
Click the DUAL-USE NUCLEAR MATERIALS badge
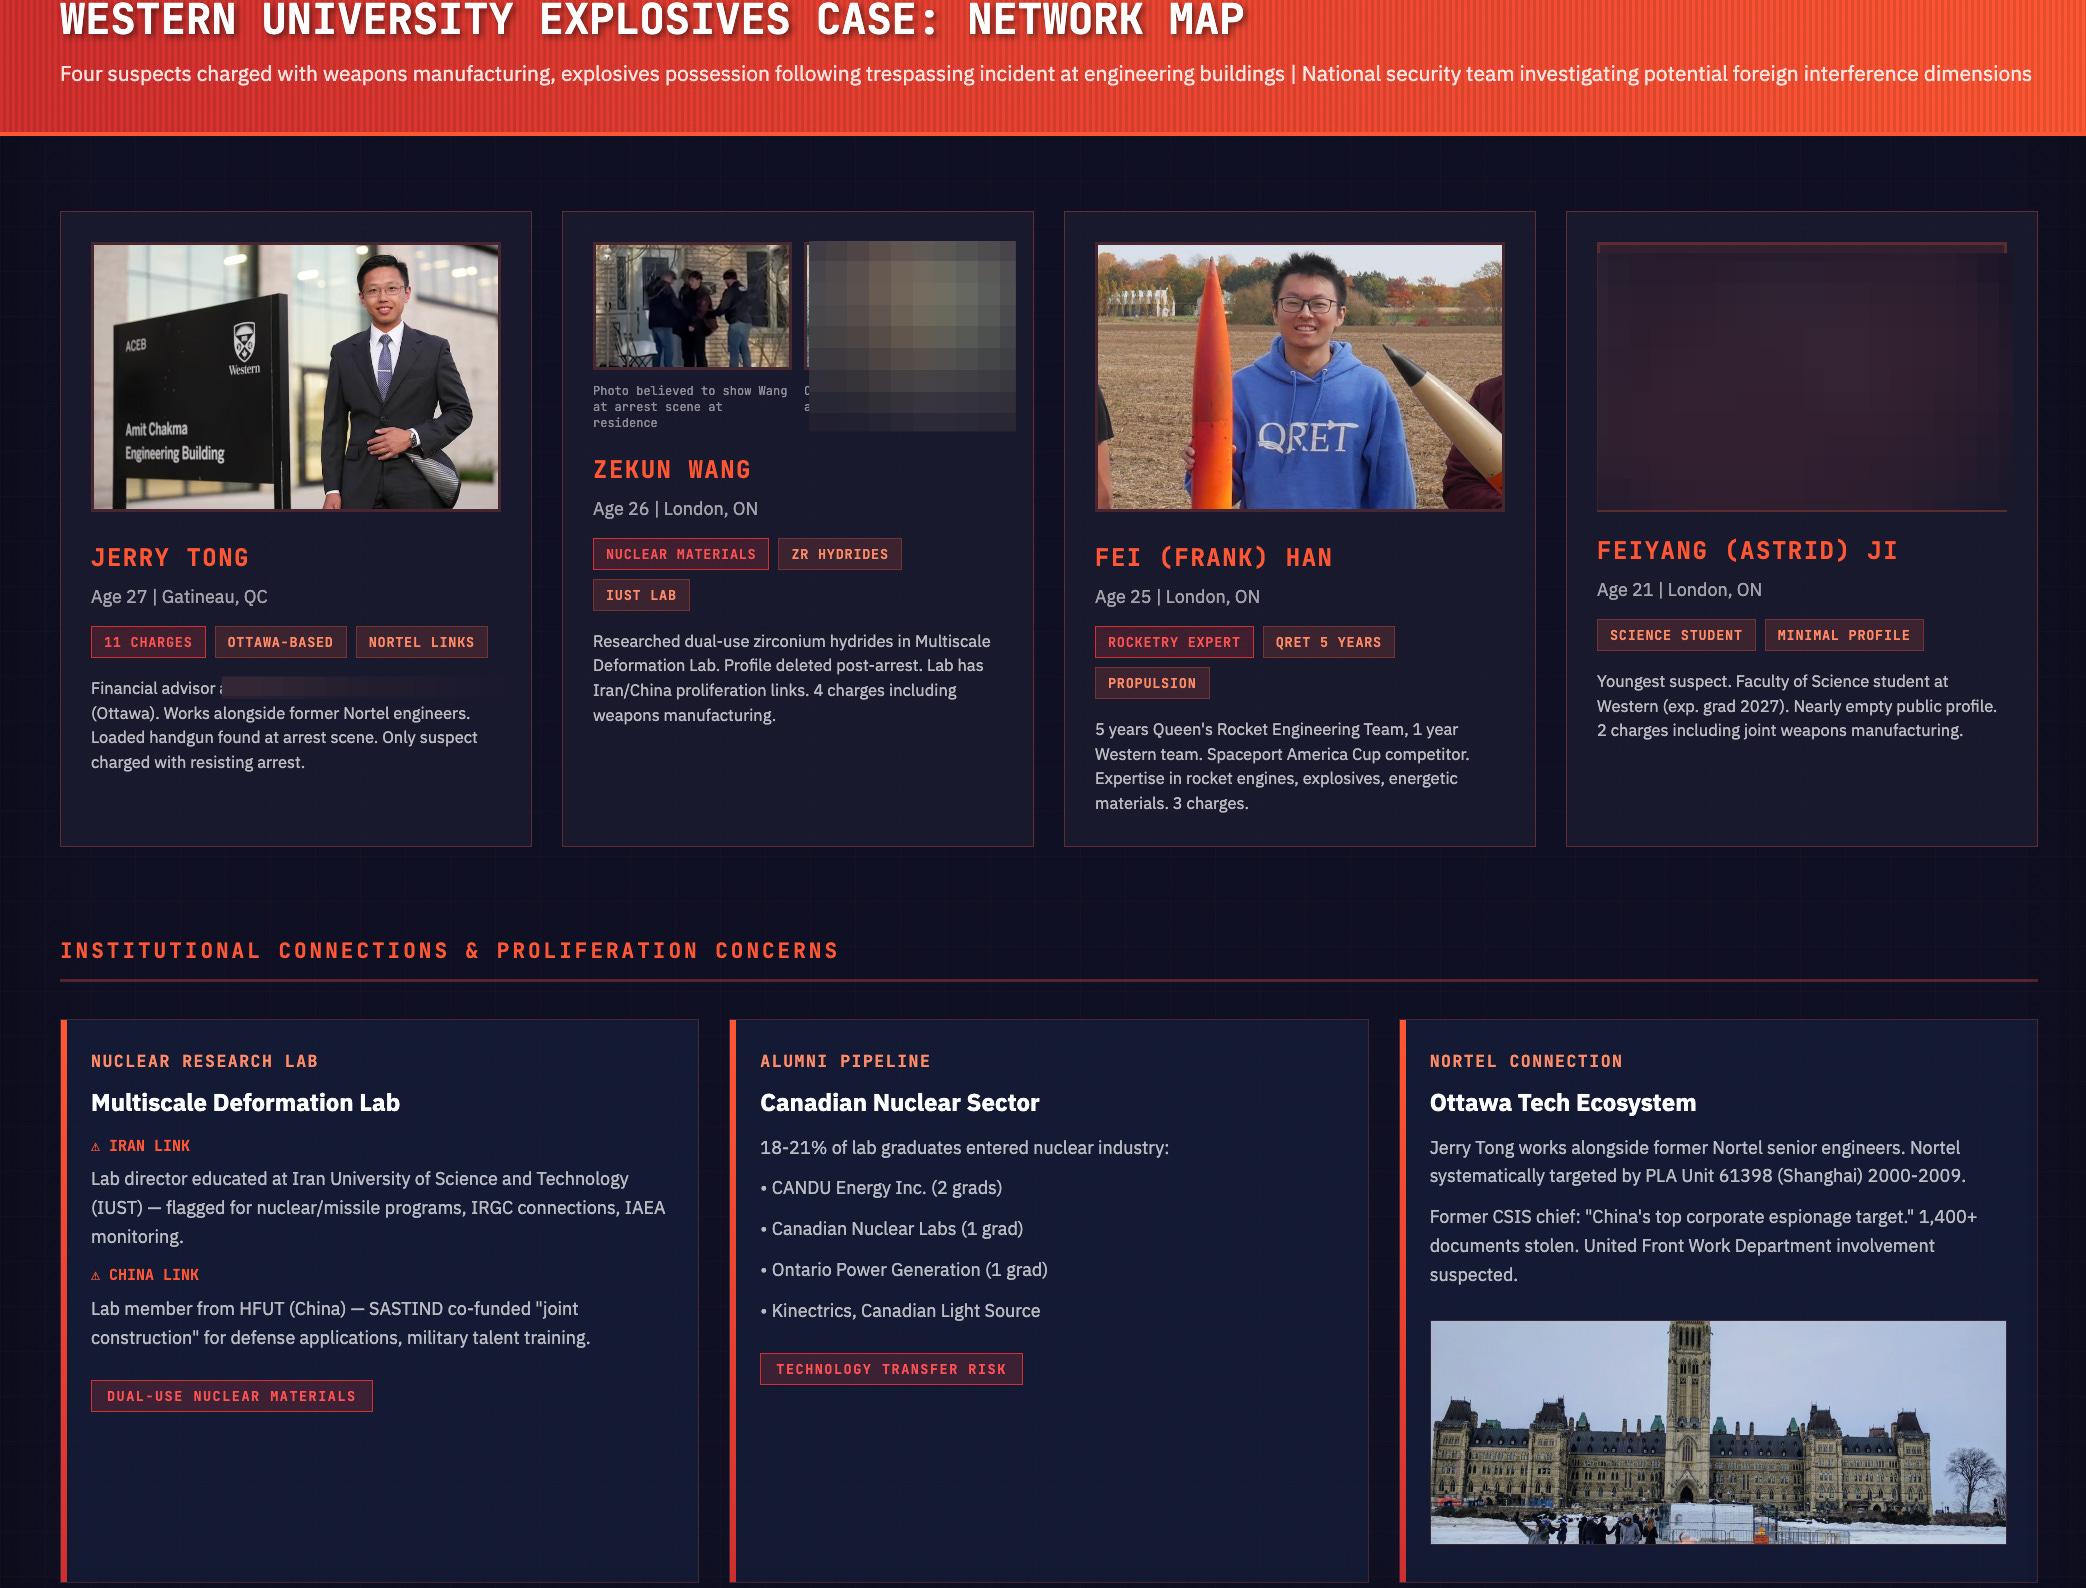point(231,1396)
